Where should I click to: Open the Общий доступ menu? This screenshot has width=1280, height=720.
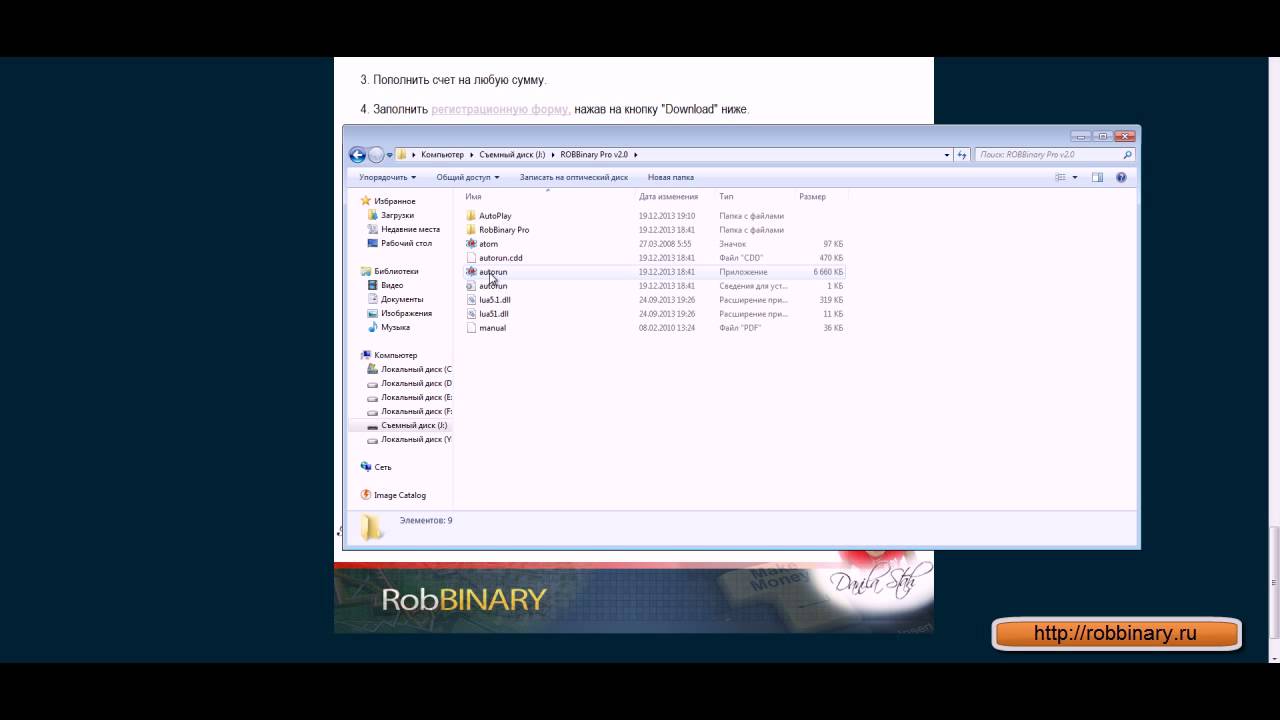(468, 177)
